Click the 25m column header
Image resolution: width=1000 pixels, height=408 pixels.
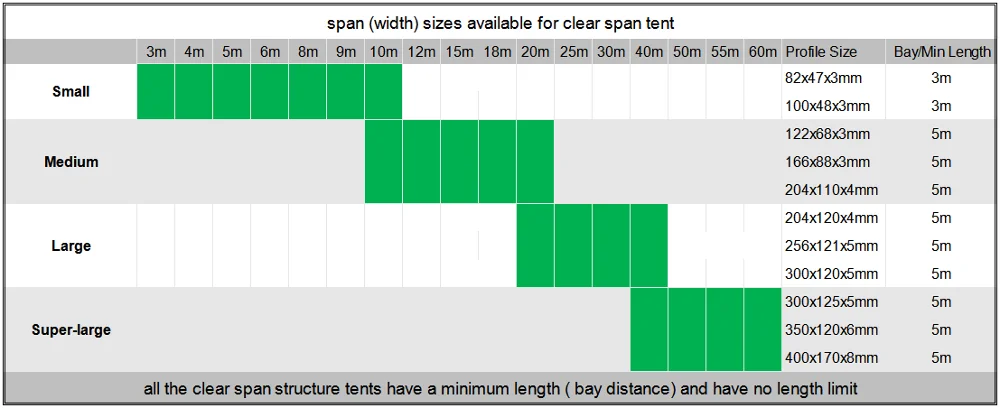[x=573, y=52]
